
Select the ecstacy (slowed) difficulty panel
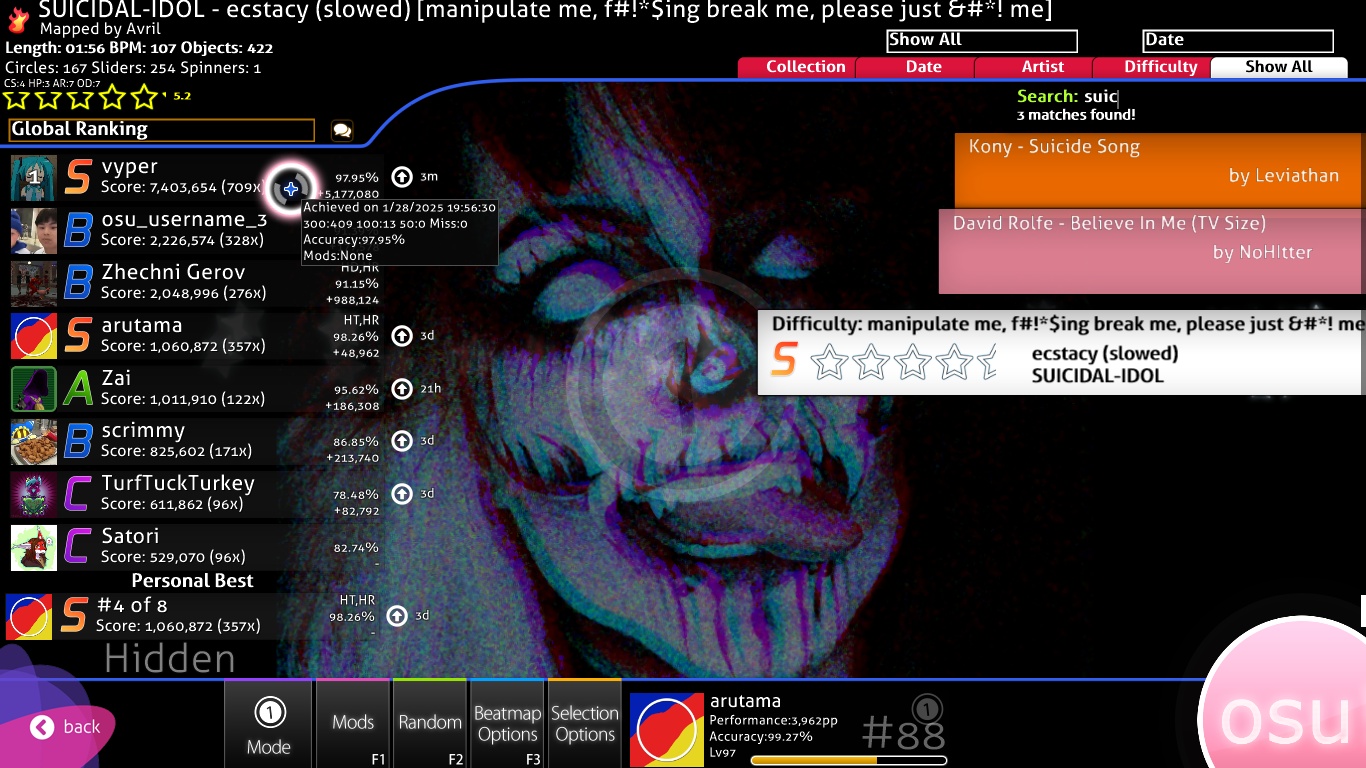[x=1062, y=352]
